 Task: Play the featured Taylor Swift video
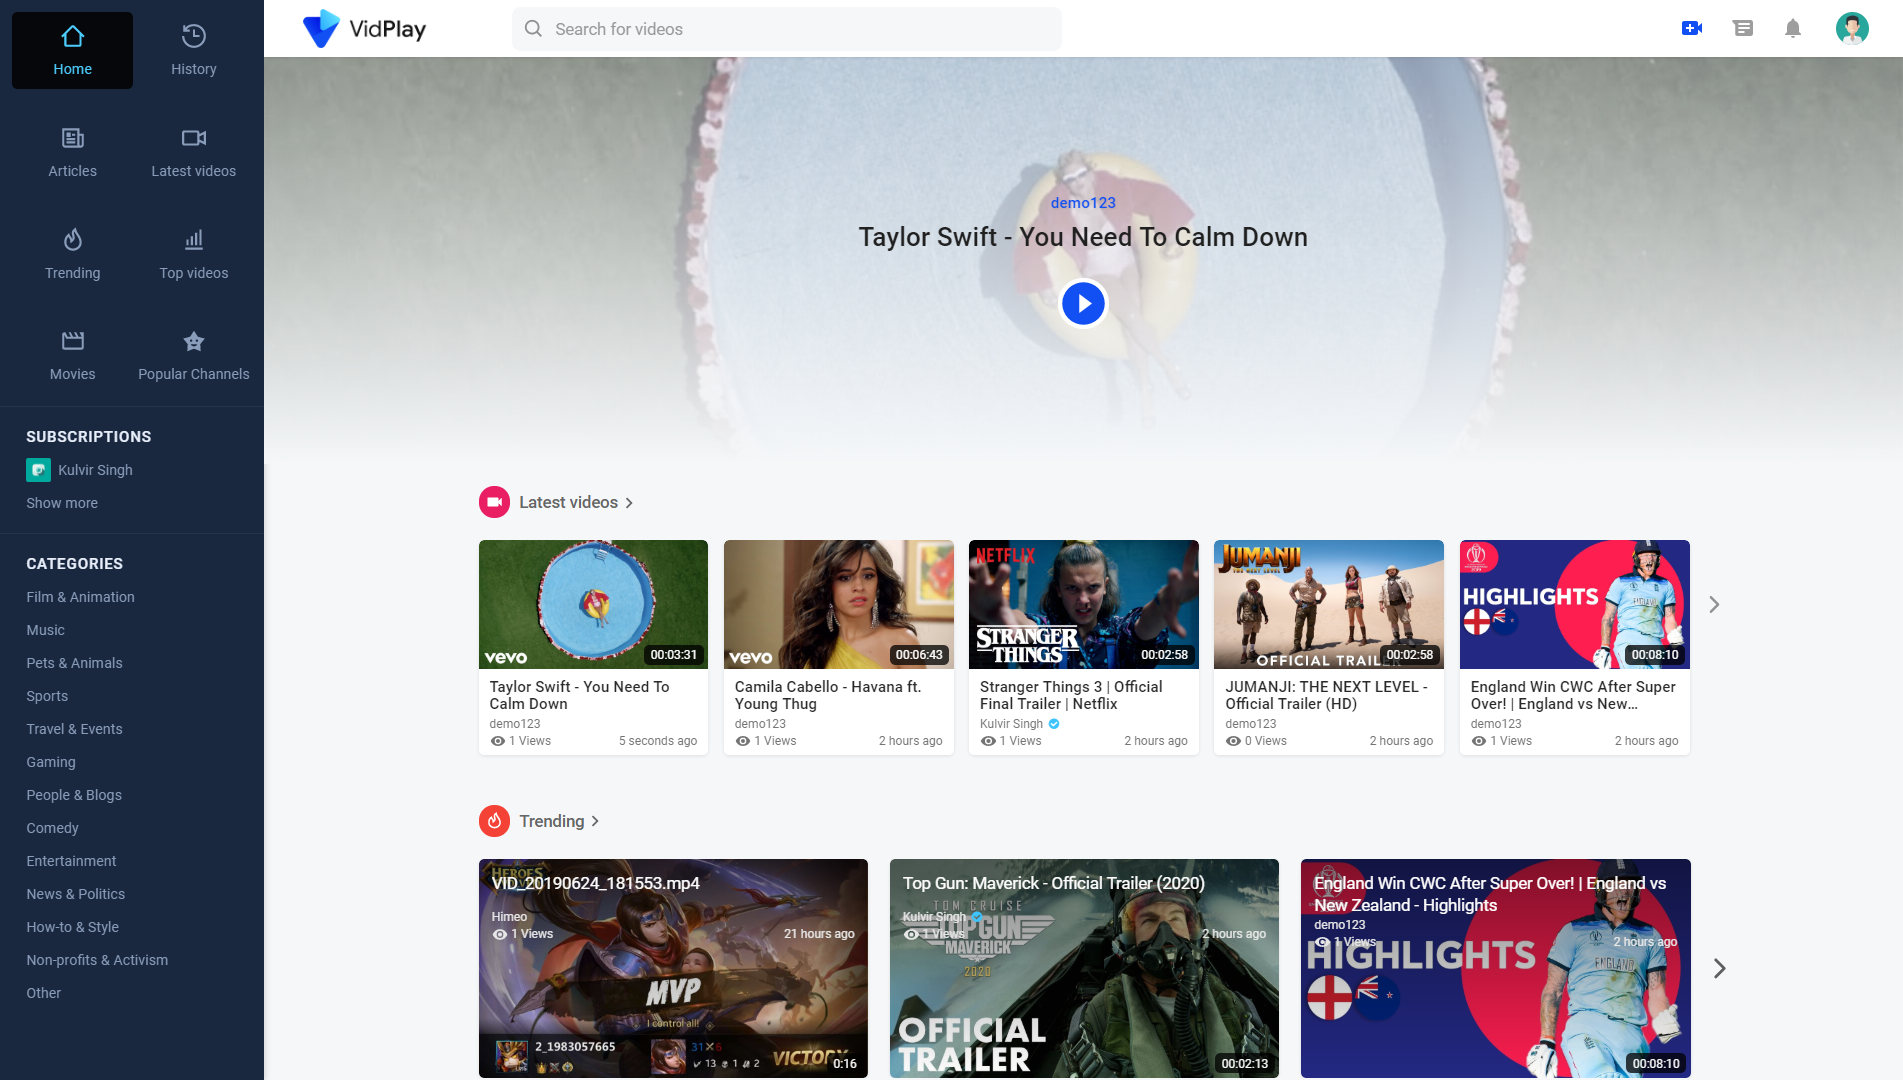coord(1083,303)
